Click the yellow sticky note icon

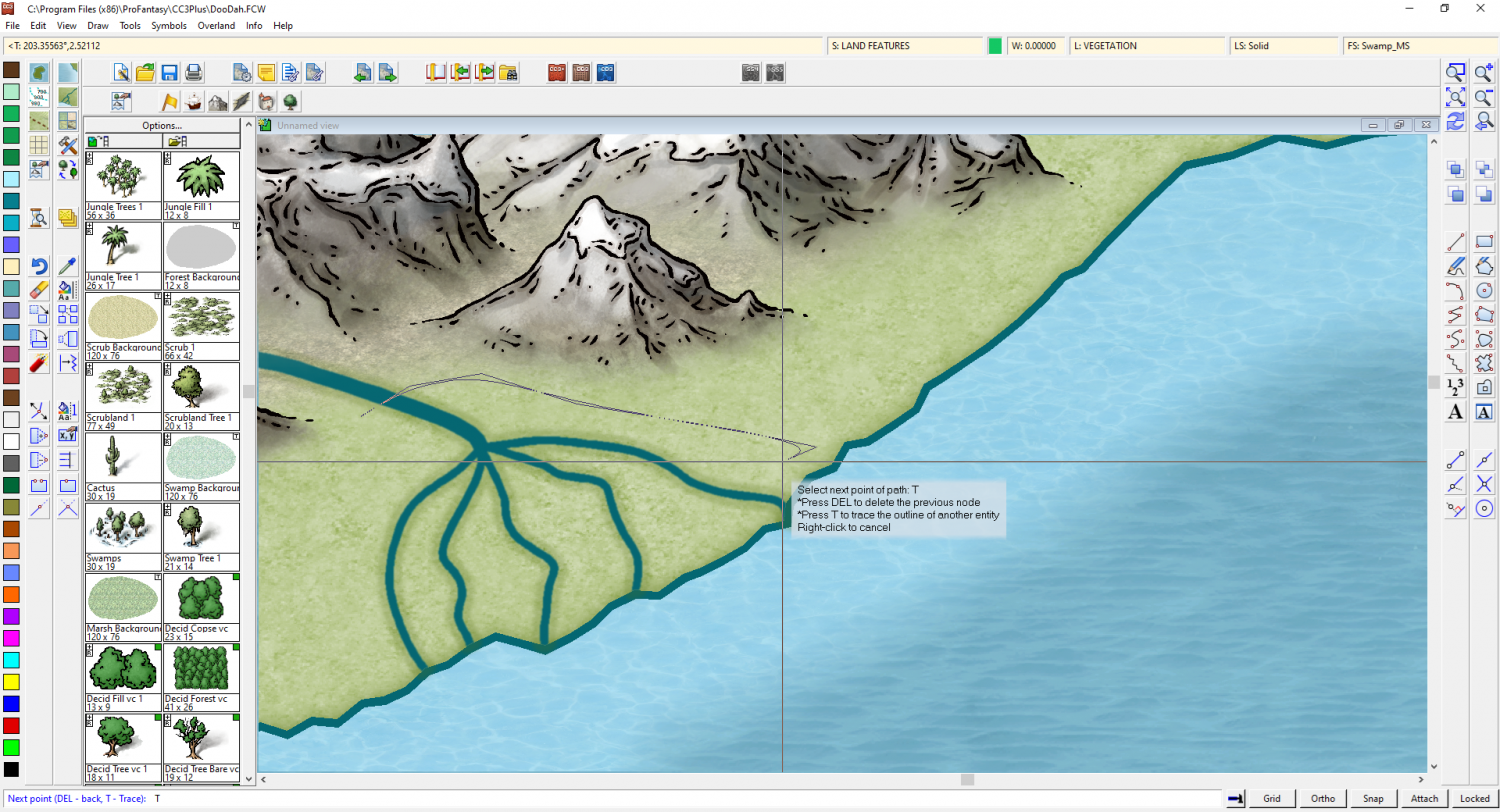click(266, 72)
